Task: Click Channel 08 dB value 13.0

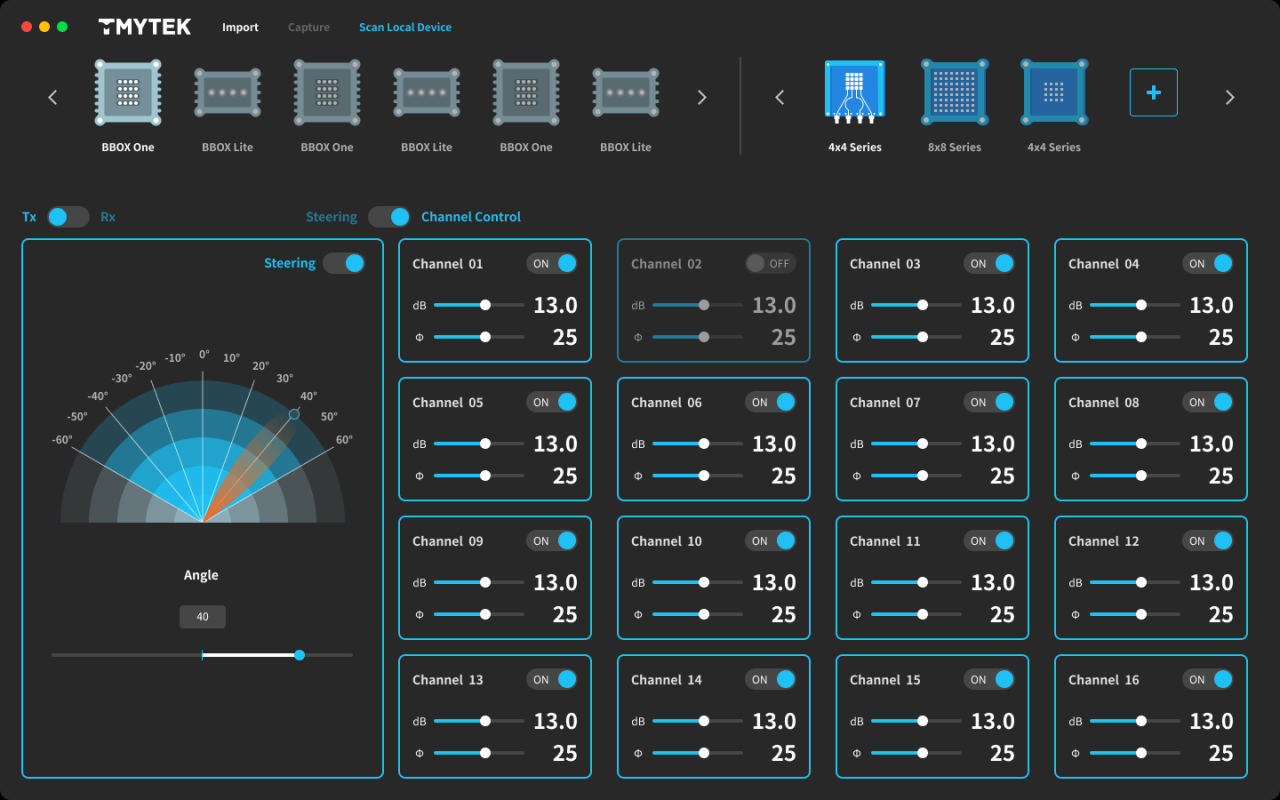Action: (x=1211, y=443)
